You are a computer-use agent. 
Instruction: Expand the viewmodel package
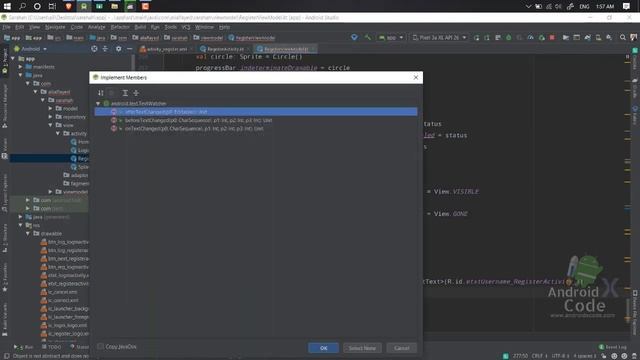point(50,192)
